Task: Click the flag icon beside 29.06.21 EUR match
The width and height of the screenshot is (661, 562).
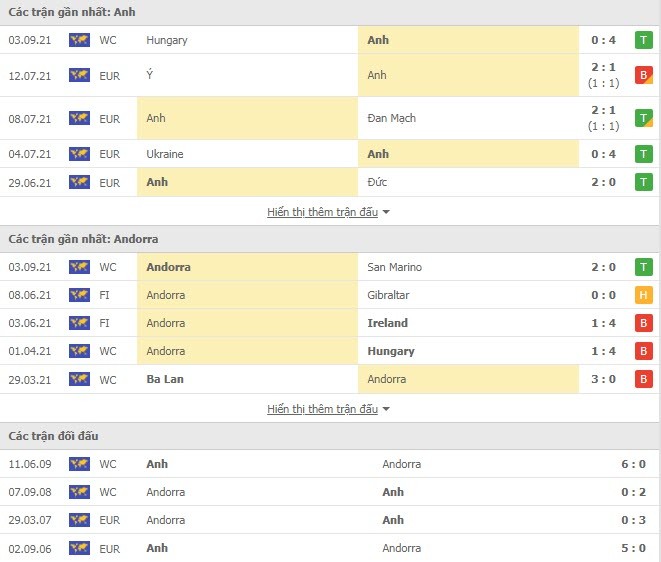Action: (x=79, y=182)
